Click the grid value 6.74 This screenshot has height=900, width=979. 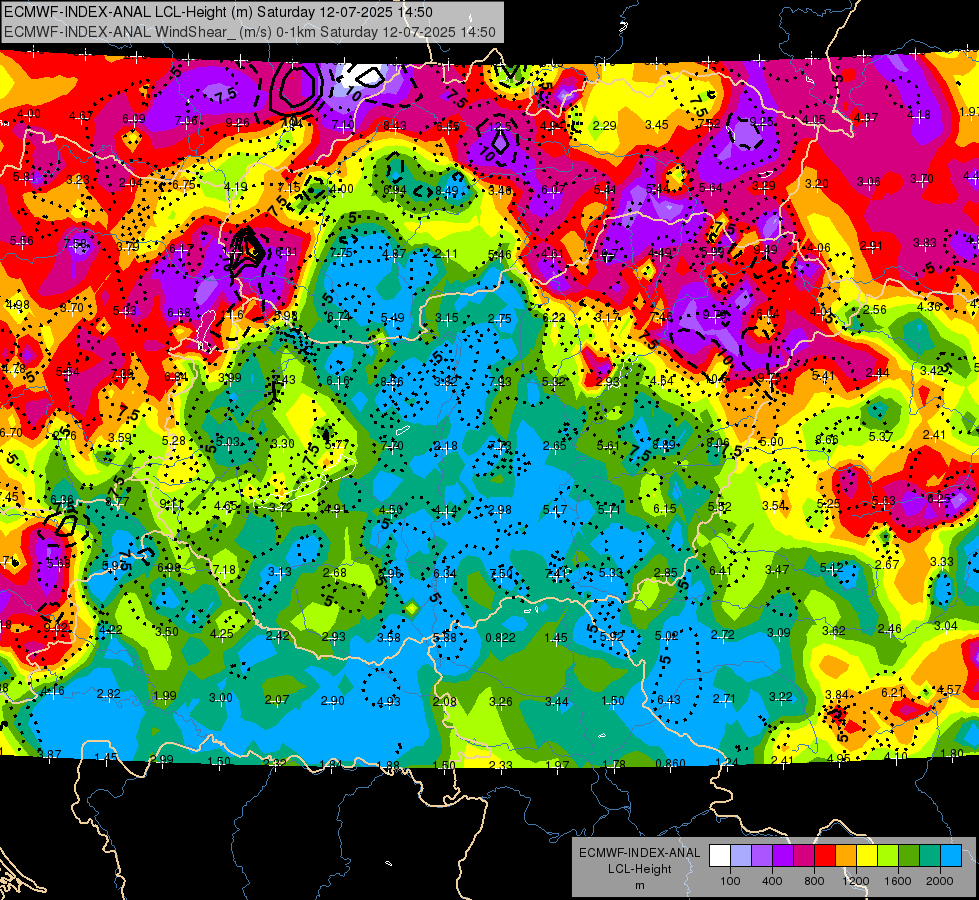click(339, 317)
